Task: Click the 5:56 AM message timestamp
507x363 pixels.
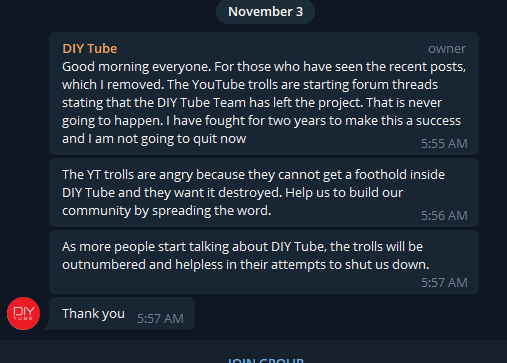Action: [444, 216]
